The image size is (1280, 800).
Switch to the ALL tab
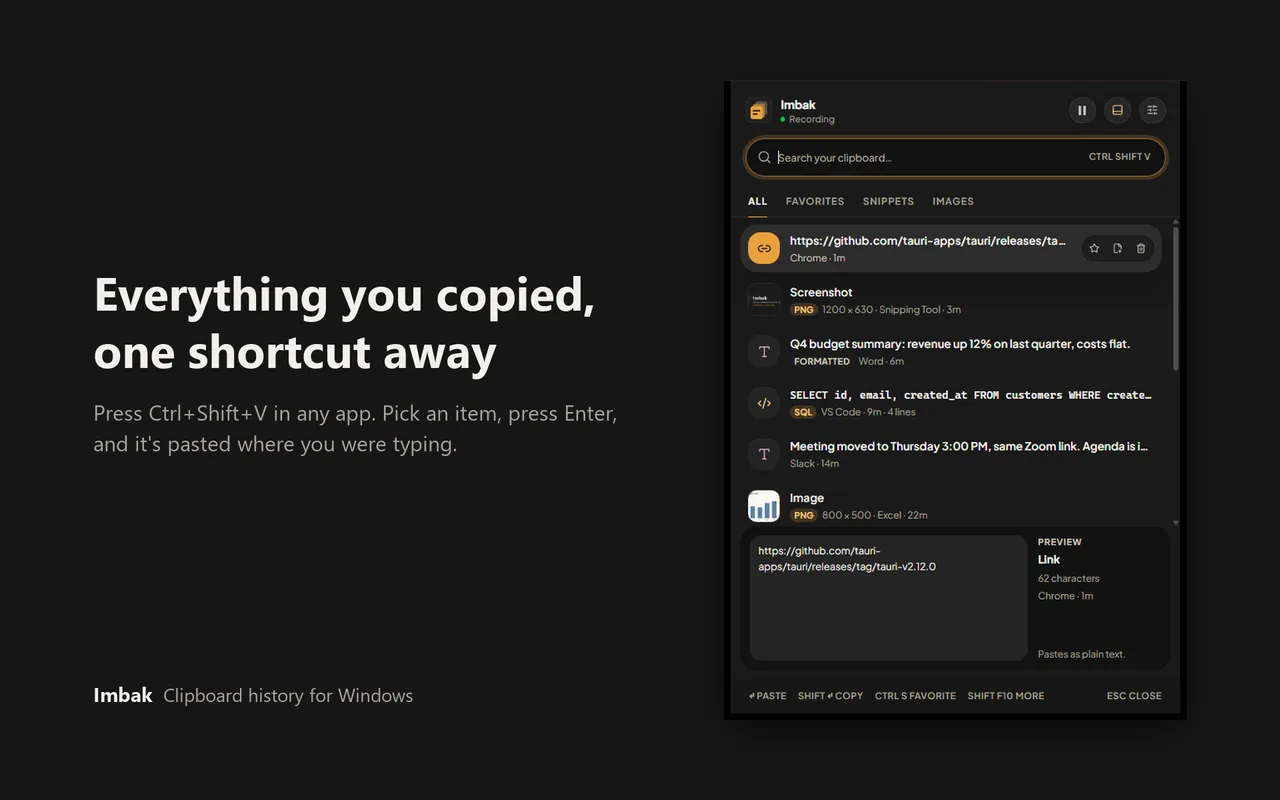pos(758,201)
